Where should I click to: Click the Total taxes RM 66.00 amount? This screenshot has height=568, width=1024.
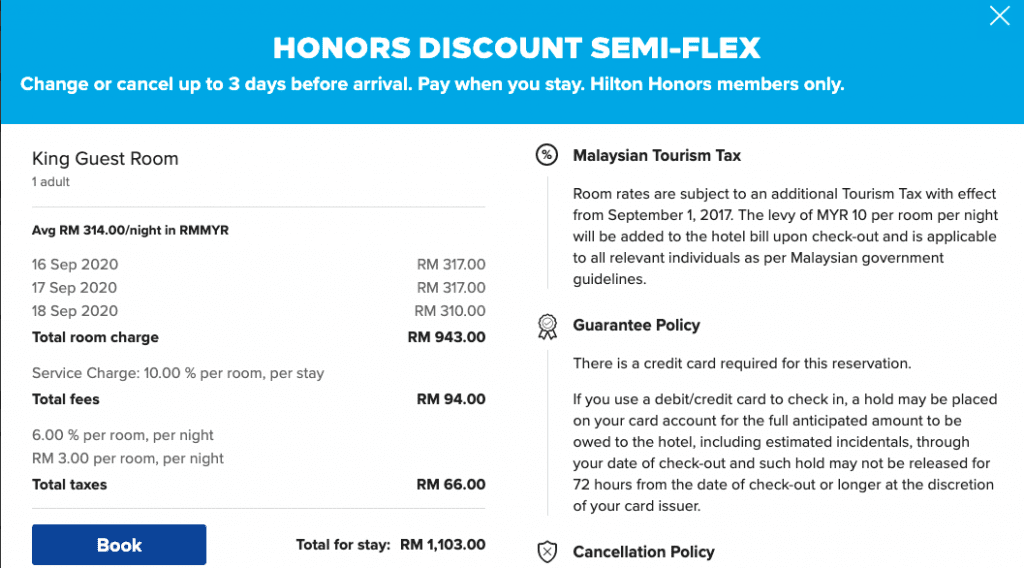(x=451, y=484)
